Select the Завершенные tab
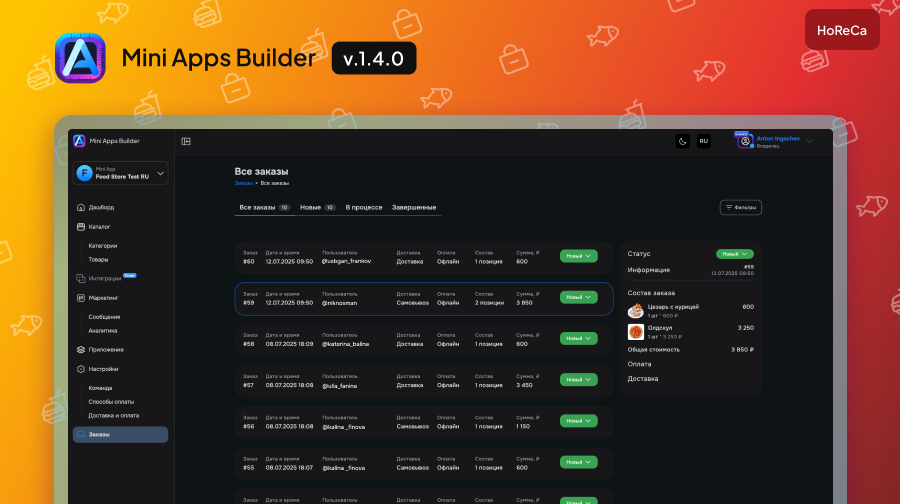900x504 pixels. coord(414,207)
